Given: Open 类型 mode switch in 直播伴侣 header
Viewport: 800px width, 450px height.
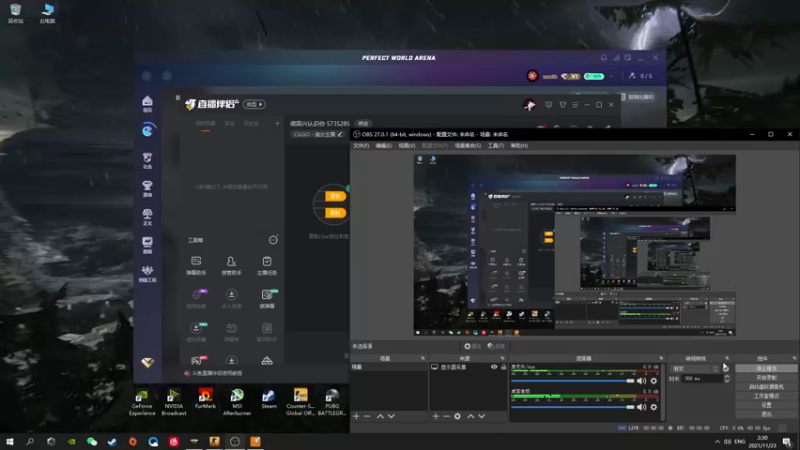Looking at the screenshot, I should pyautogui.click(x=254, y=104).
